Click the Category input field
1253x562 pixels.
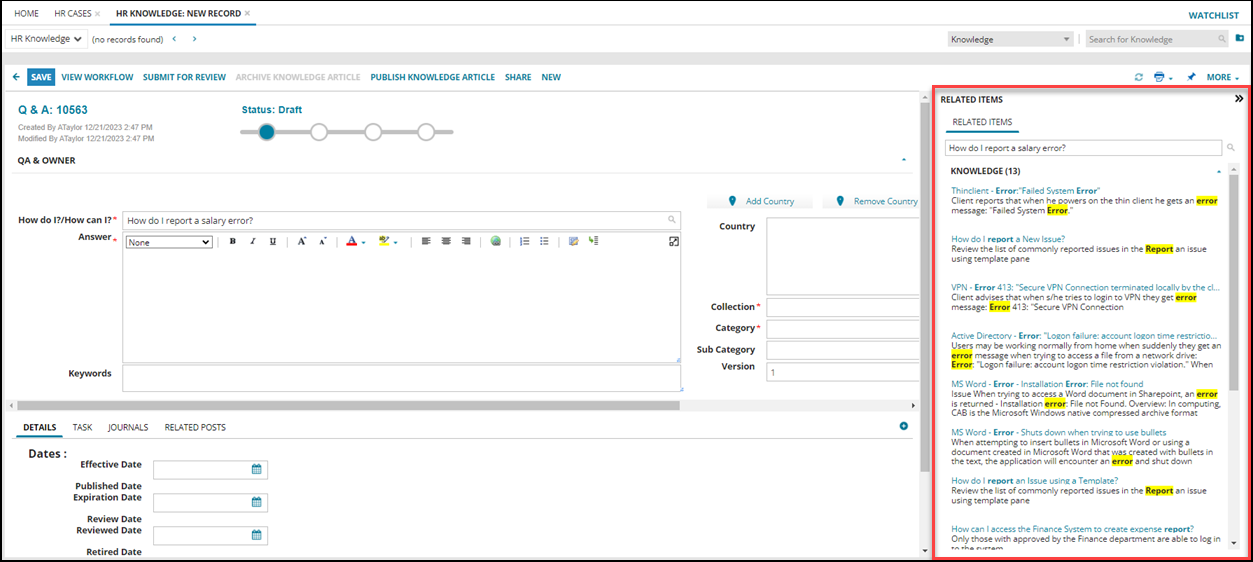(x=842, y=329)
